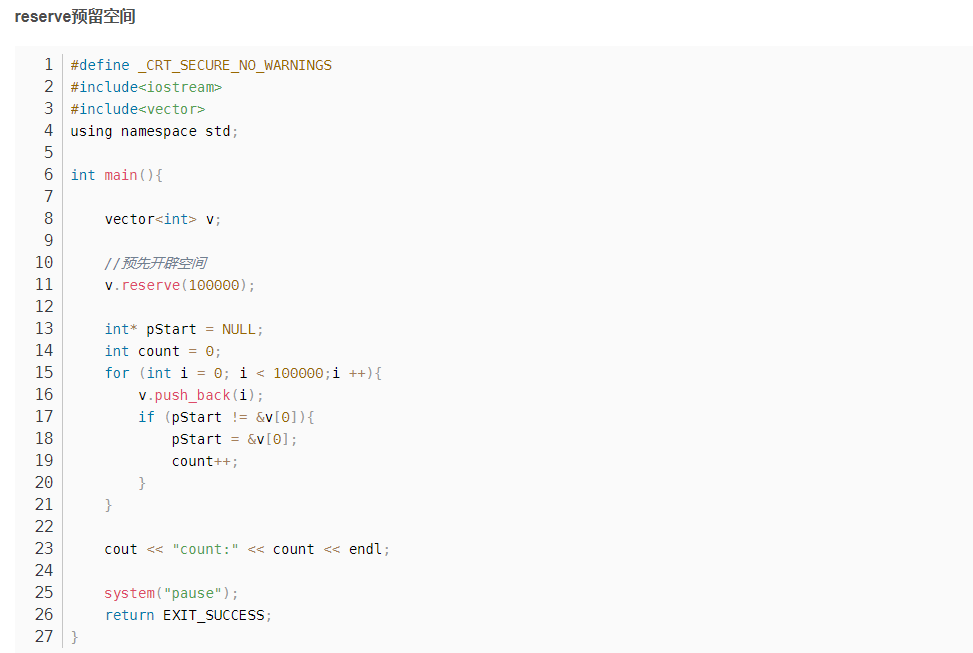This screenshot has width=973, height=653.
Task: Click the "vector<int> v;" declaration
Action: coord(163,219)
